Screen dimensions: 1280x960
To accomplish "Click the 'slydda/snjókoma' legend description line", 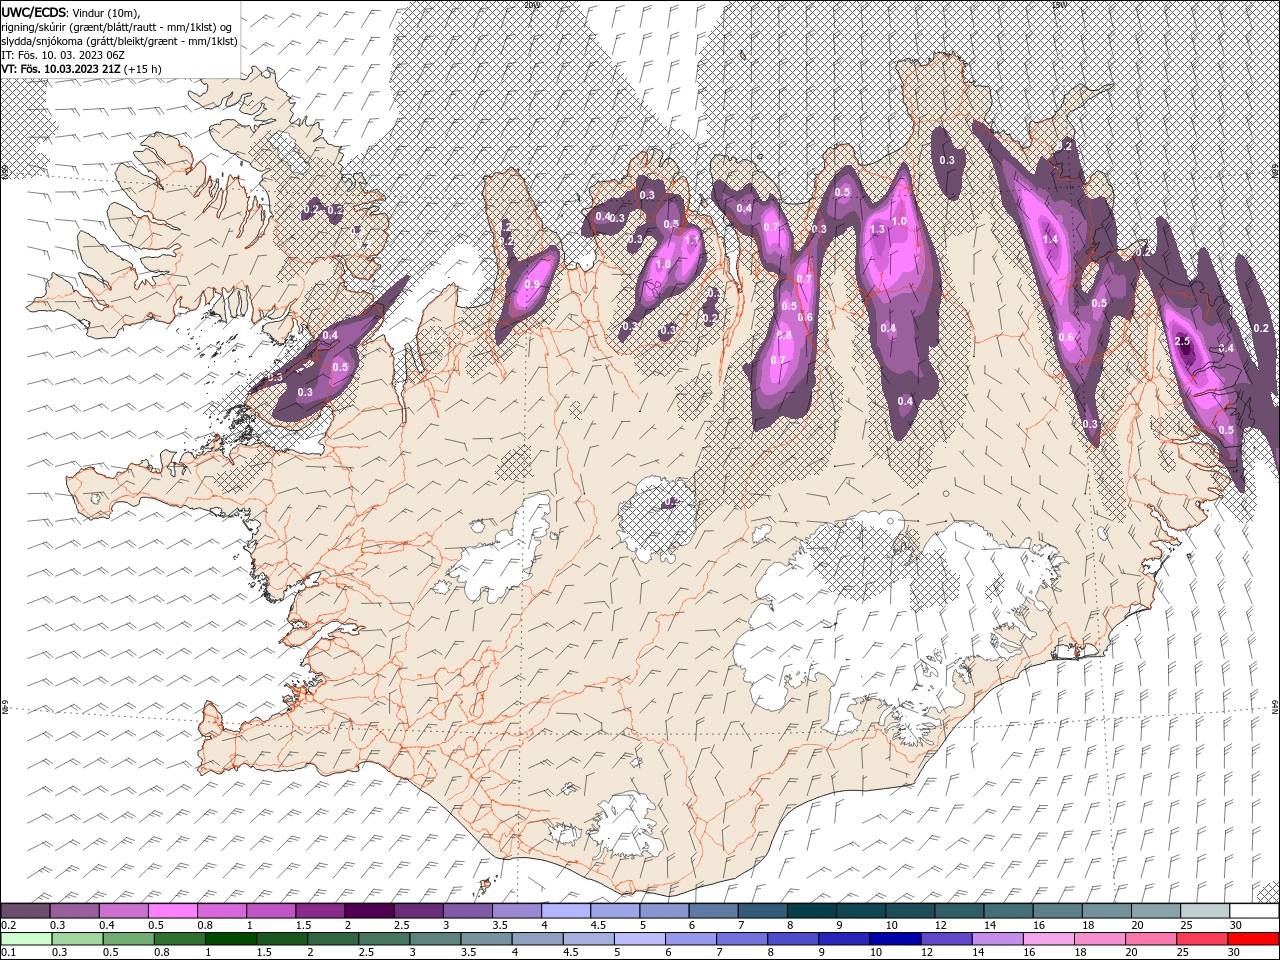I will pyautogui.click(x=119, y=40).
